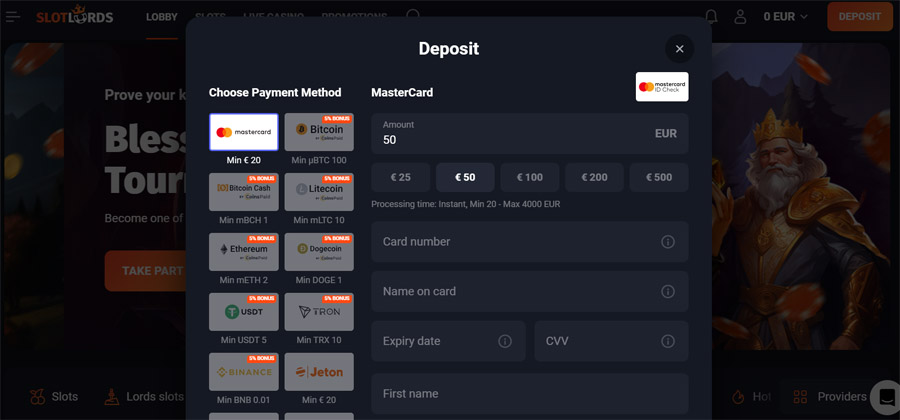Select the Mastercard payment method
The image size is (900, 420).
point(244,132)
